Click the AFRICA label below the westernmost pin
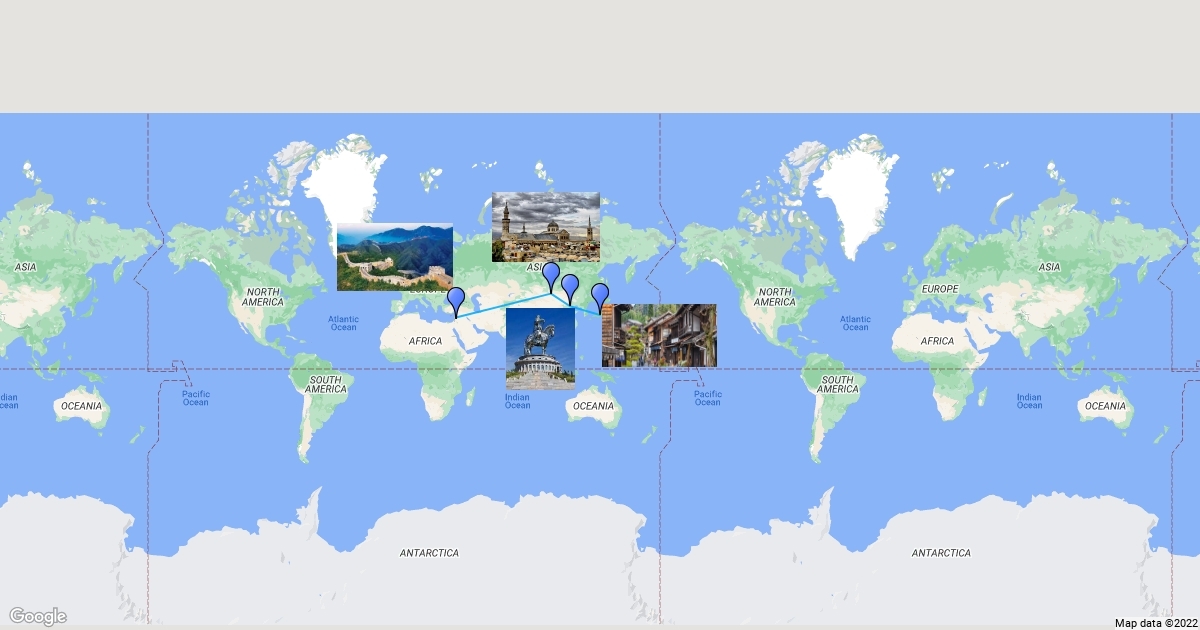The image size is (1200, 630). click(x=425, y=341)
